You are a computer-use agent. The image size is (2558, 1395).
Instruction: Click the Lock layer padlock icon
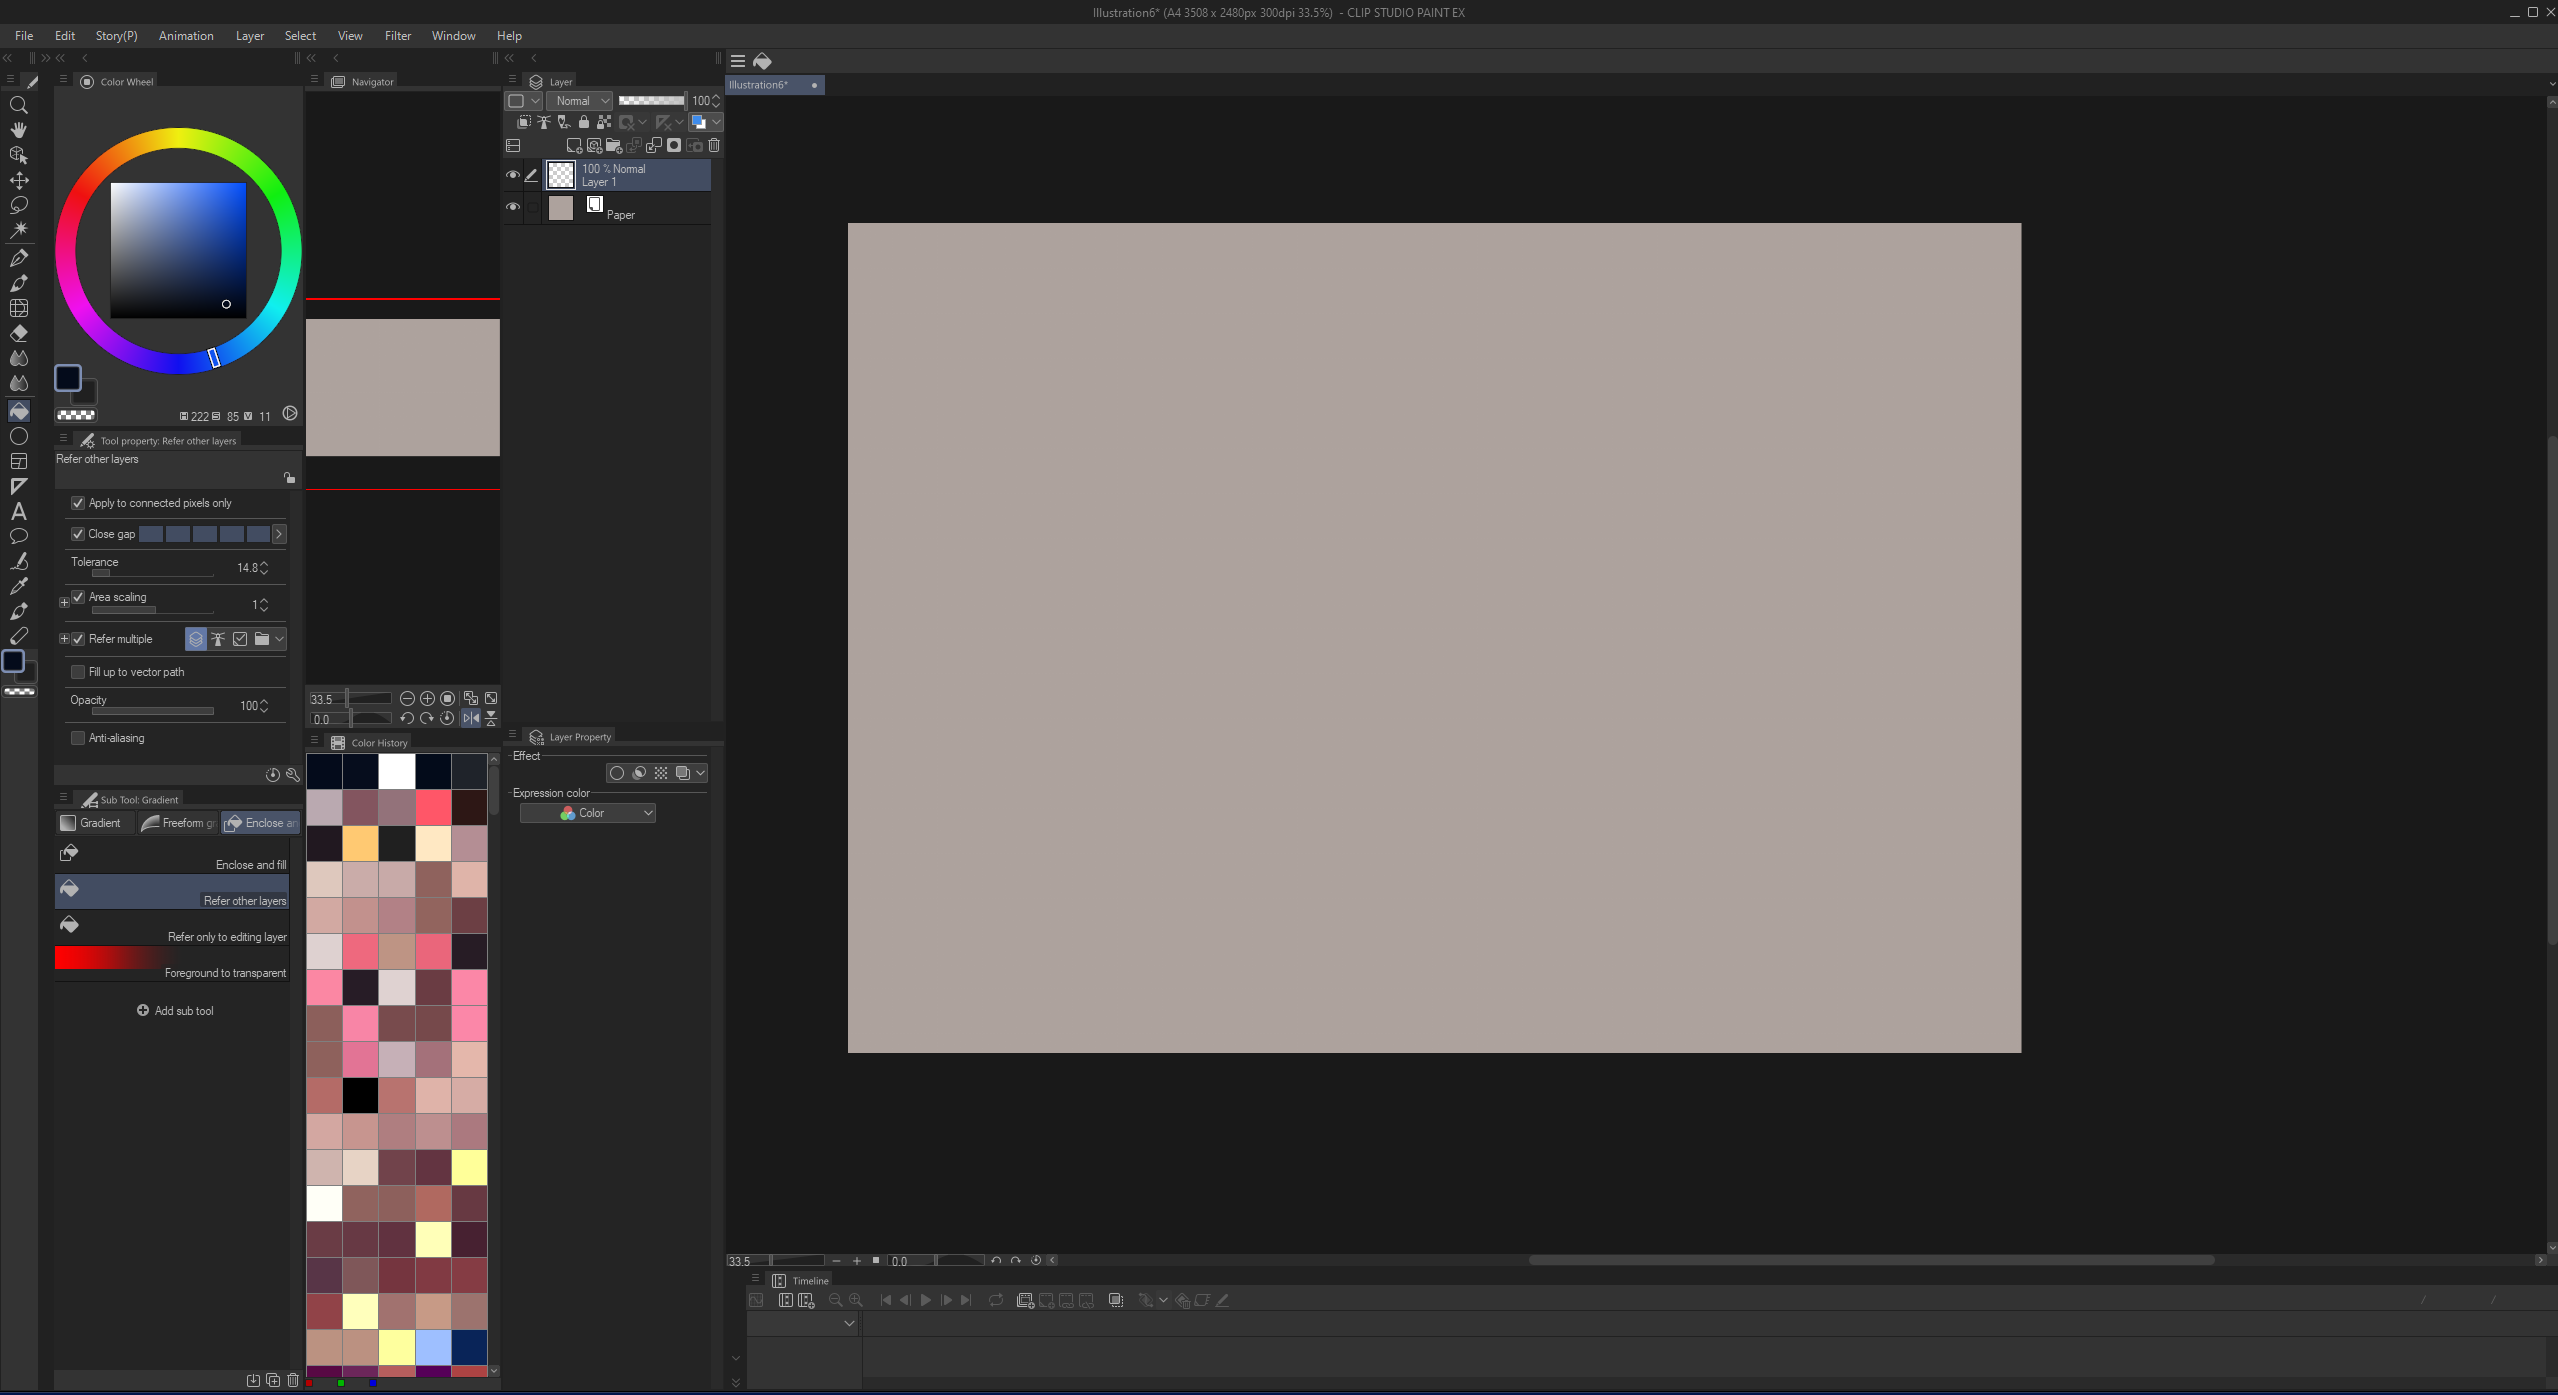click(584, 122)
